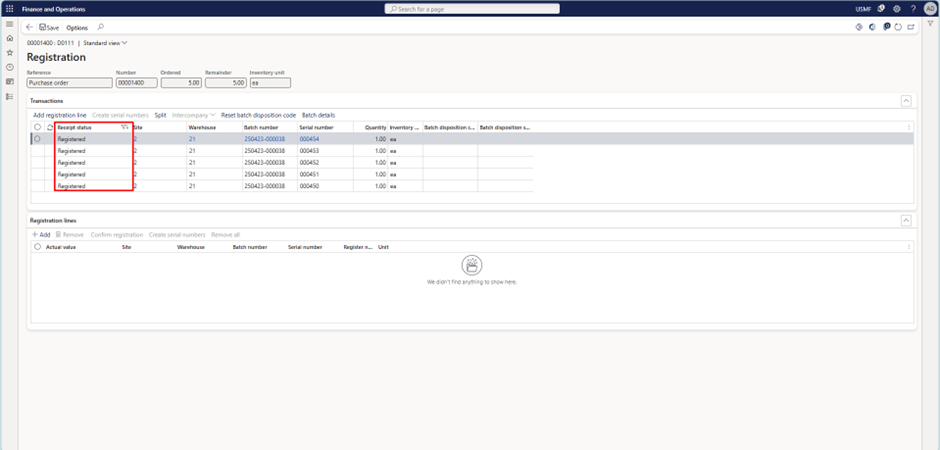Open Favorites star in the sidebar
The height and width of the screenshot is (450, 940).
[9, 53]
